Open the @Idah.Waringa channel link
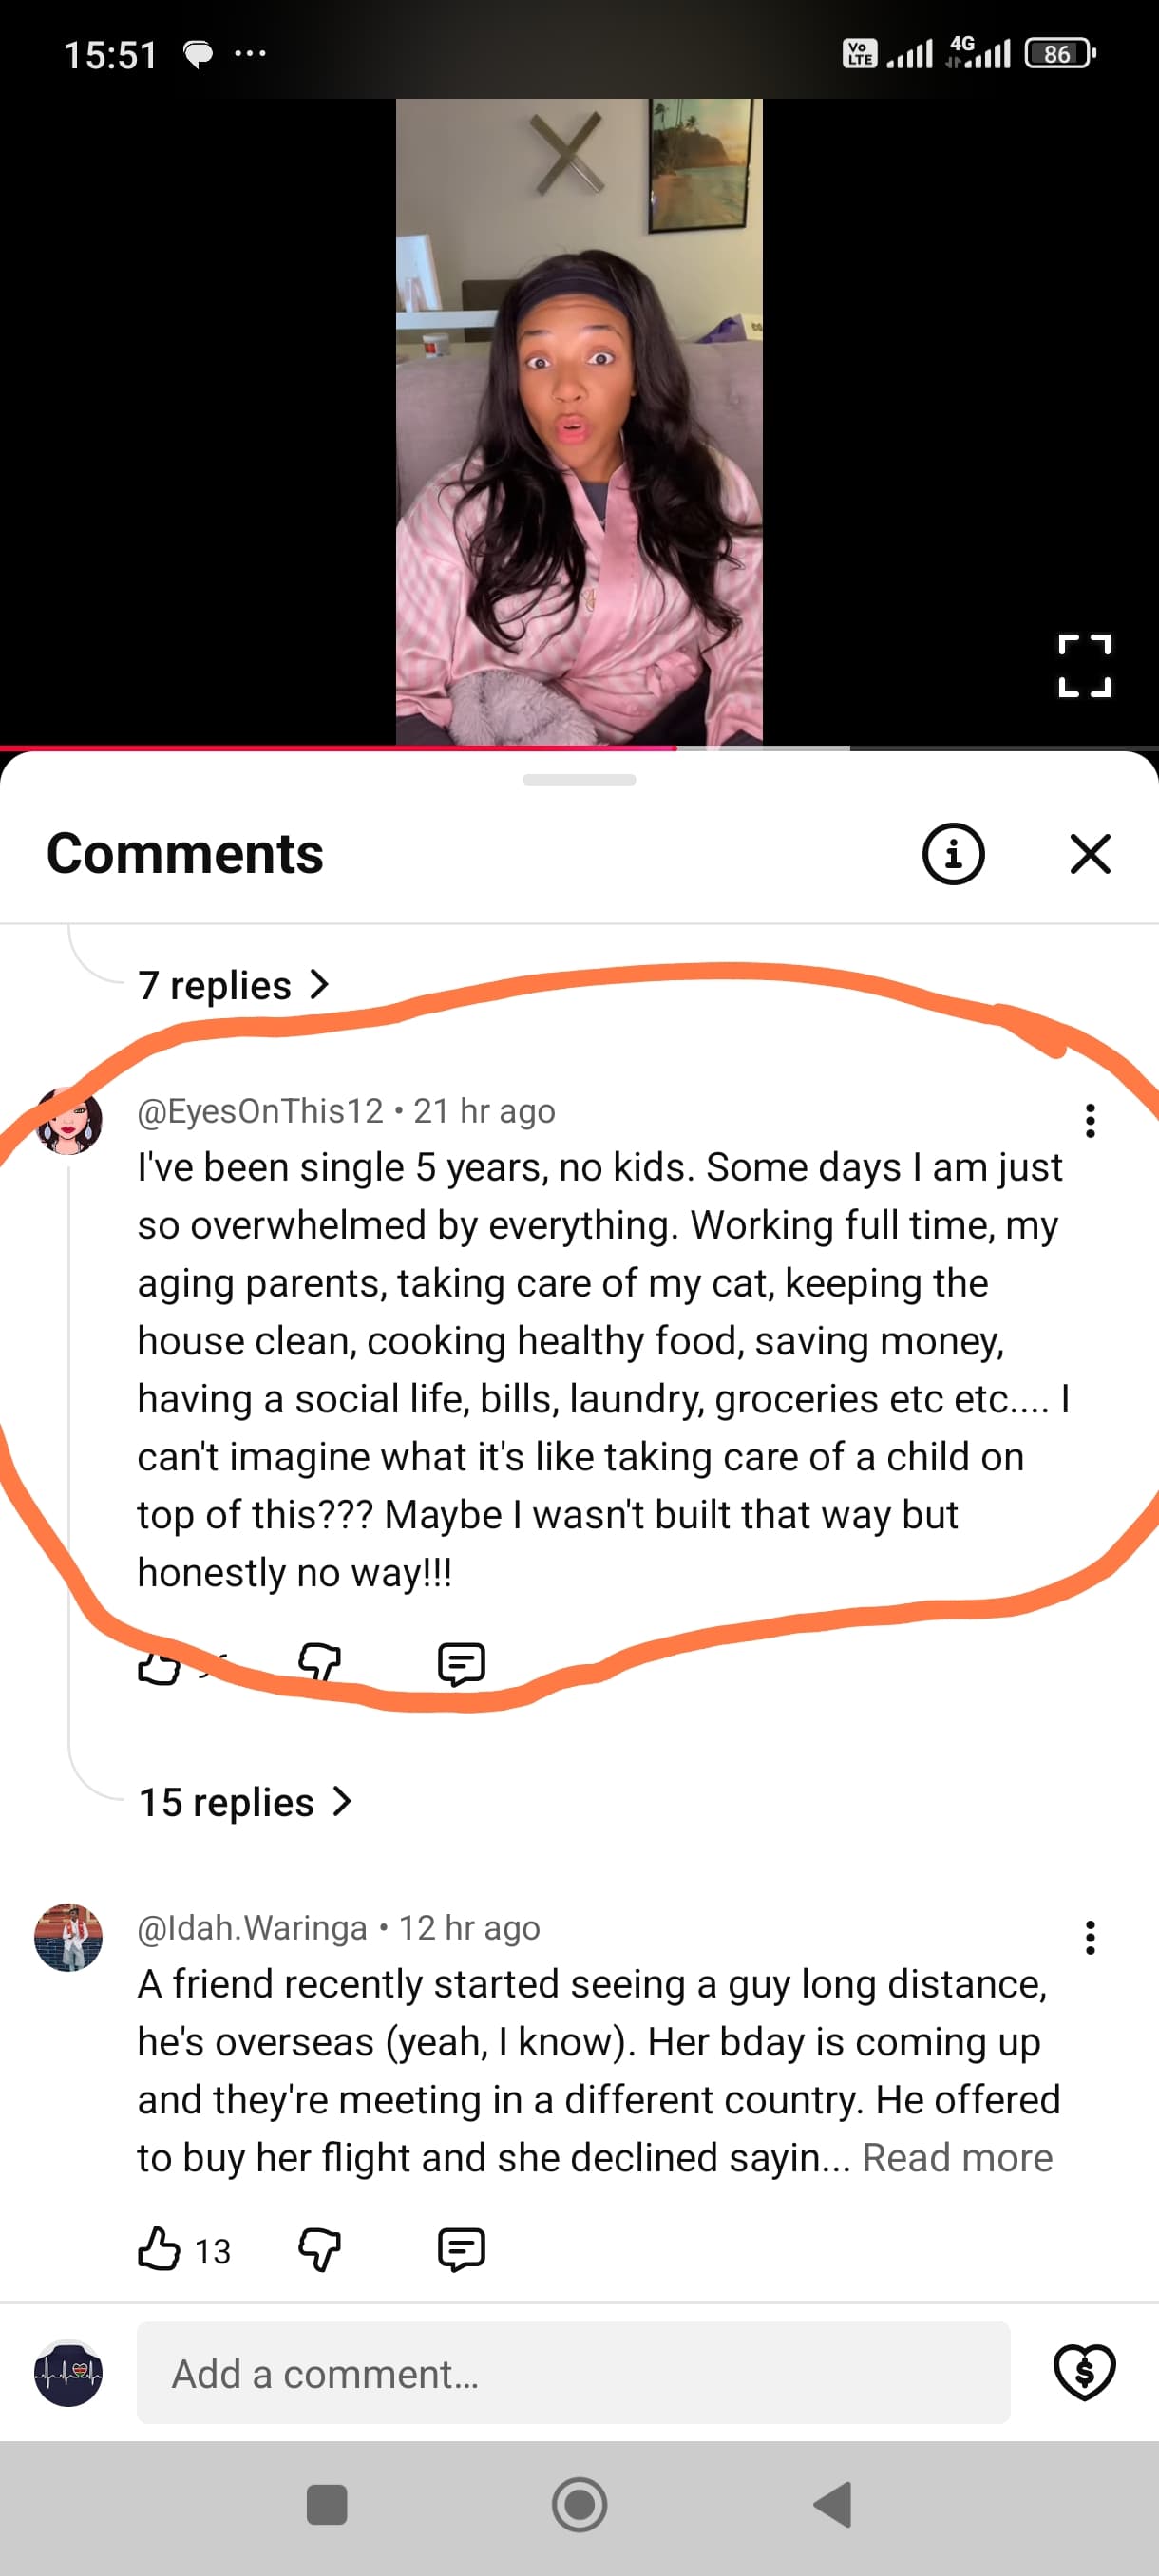This screenshot has height=2576, width=1159. pos(252,1928)
